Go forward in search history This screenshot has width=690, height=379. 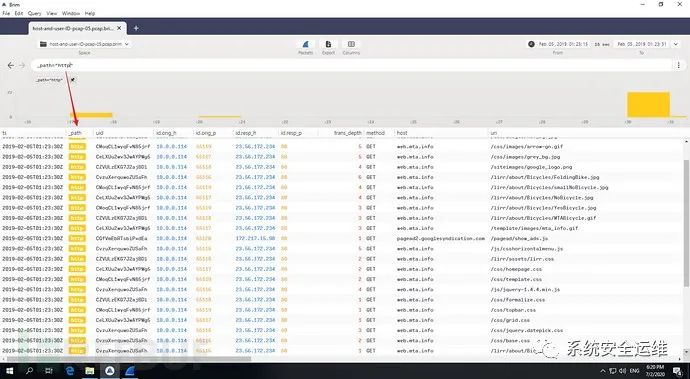pyautogui.click(x=22, y=65)
